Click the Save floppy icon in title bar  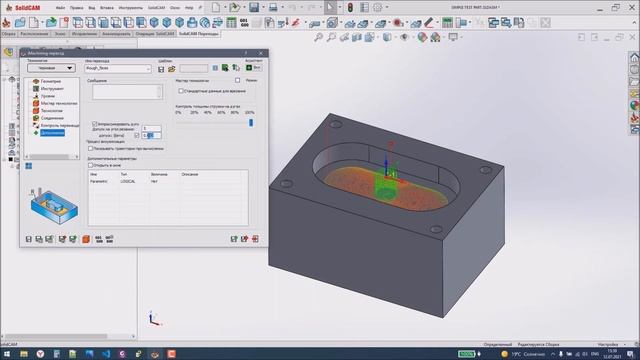point(254,7)
